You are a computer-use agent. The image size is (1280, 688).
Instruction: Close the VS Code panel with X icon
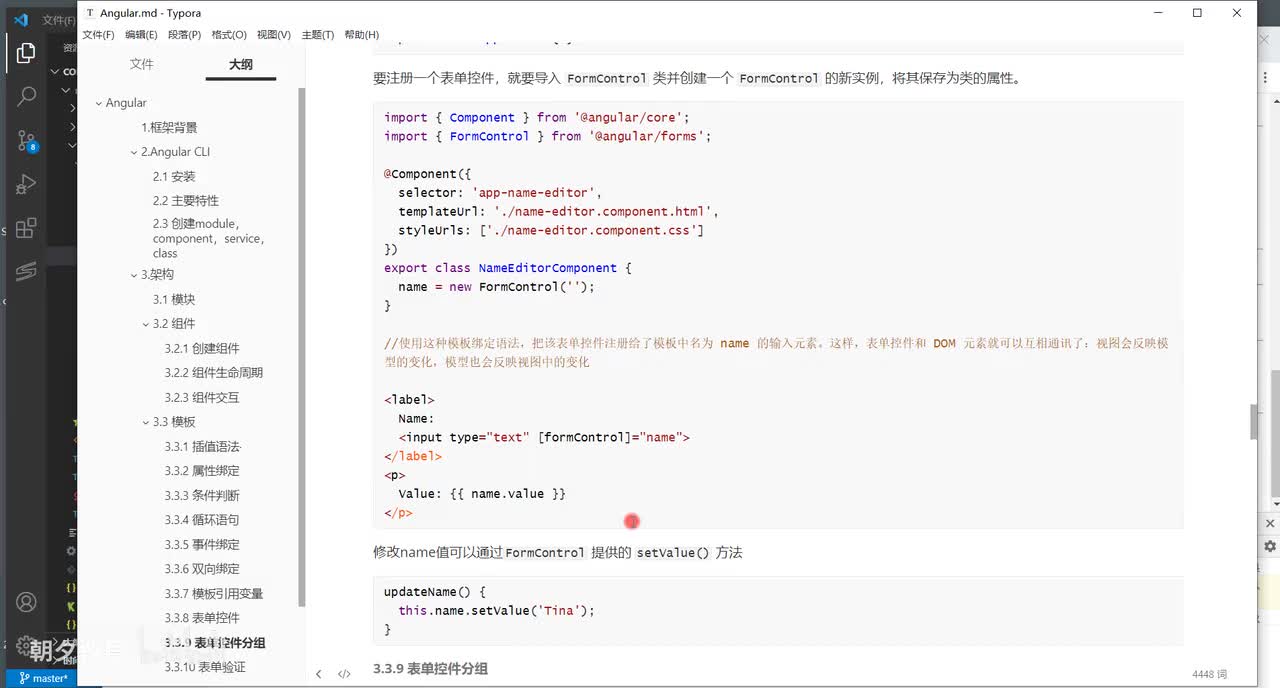[x=1270, y=523]
